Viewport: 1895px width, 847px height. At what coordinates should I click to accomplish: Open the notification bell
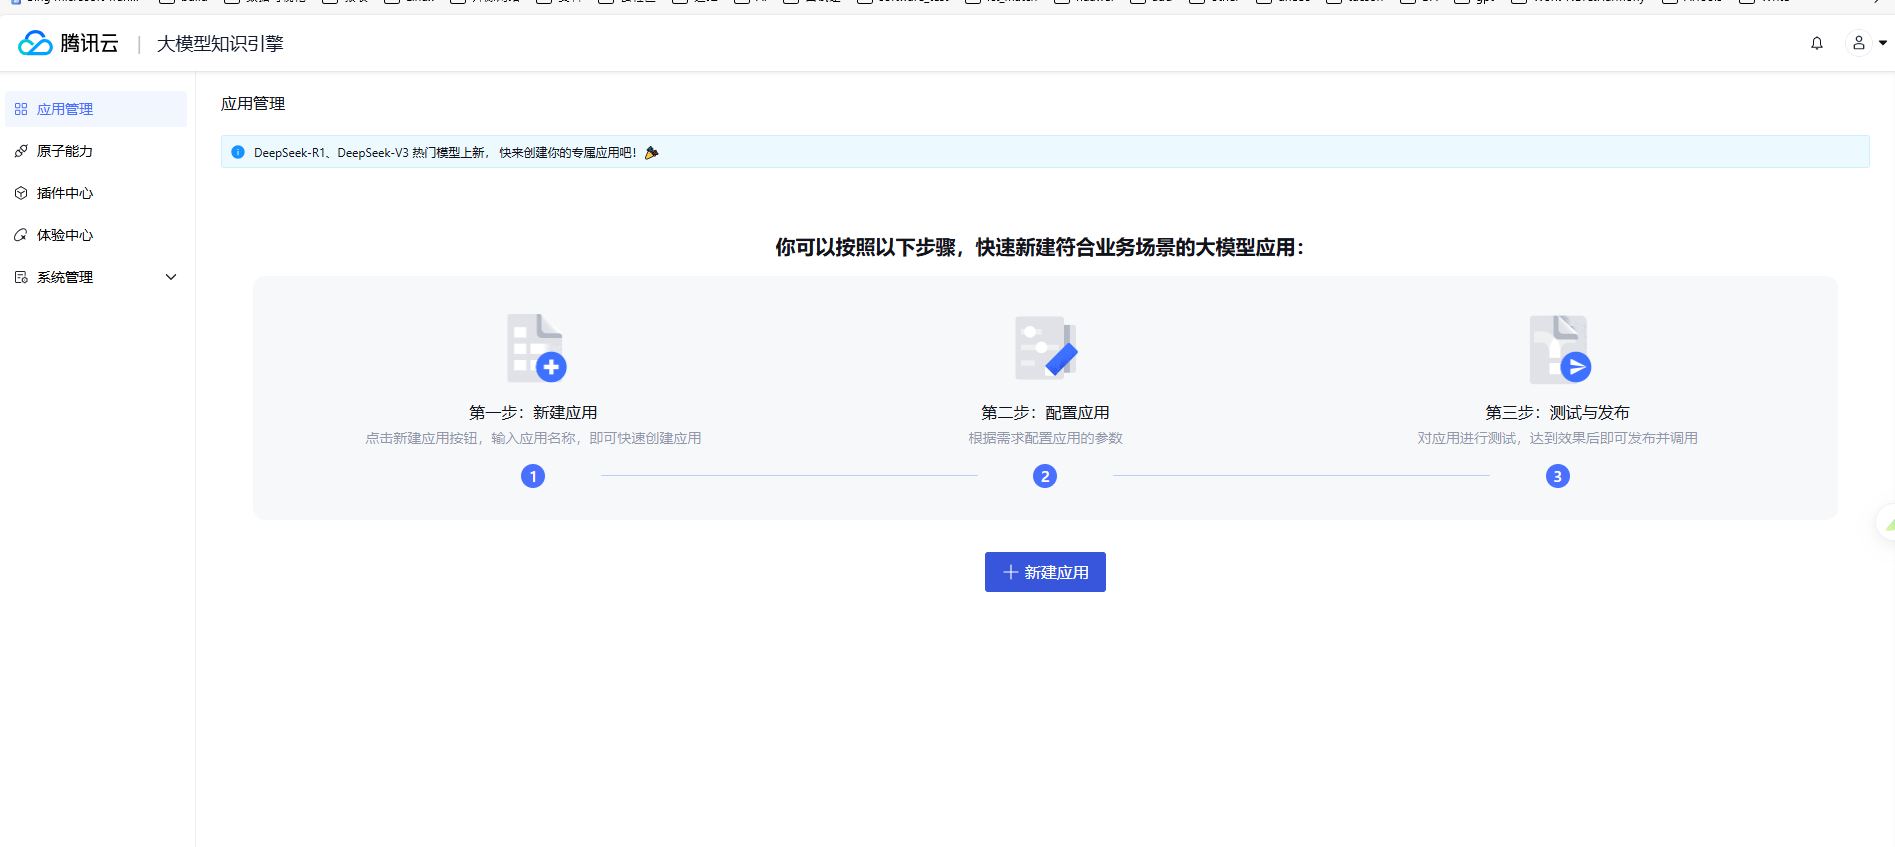[1817, 43]
